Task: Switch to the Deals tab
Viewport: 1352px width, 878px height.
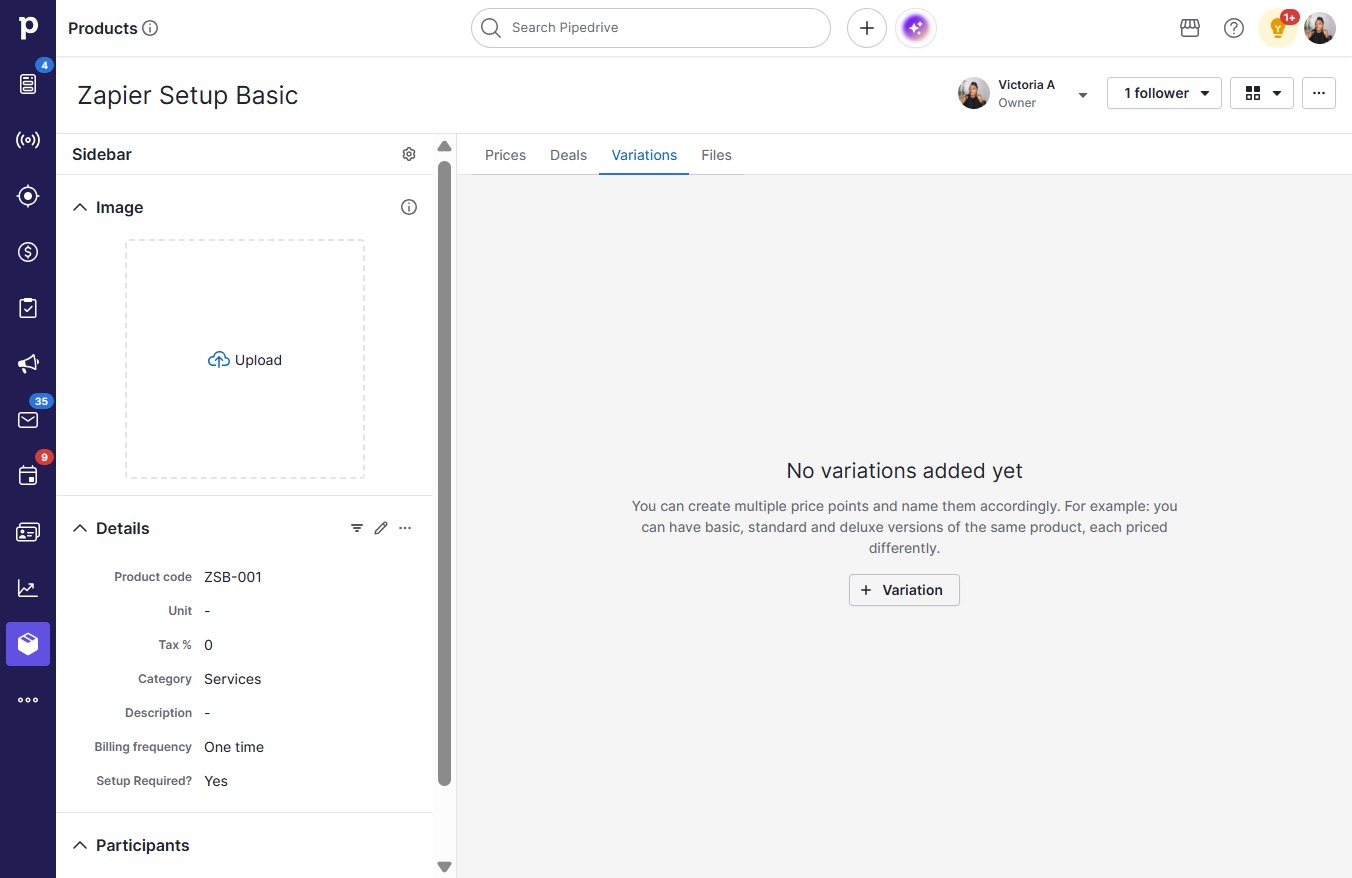Action: click(x=568, y=155)
